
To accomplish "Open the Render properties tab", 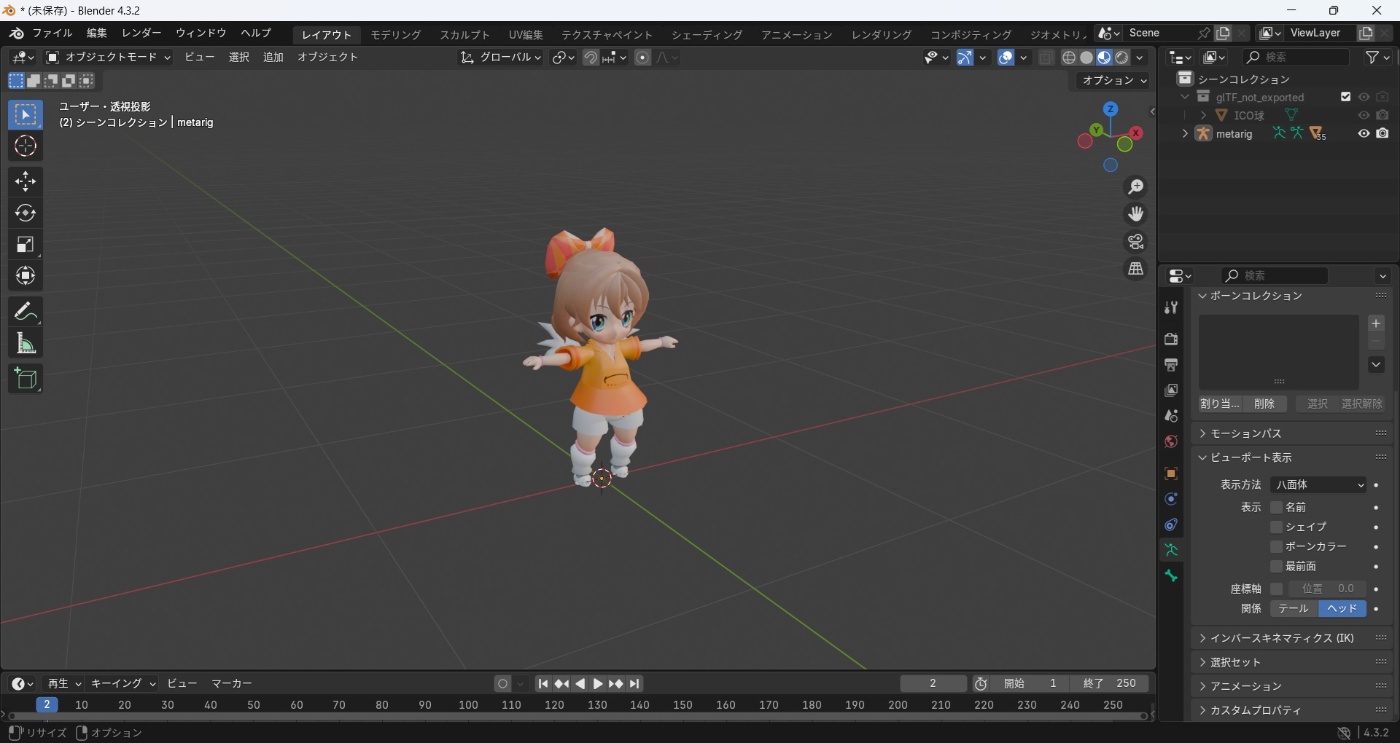I will pos(1171,339).
